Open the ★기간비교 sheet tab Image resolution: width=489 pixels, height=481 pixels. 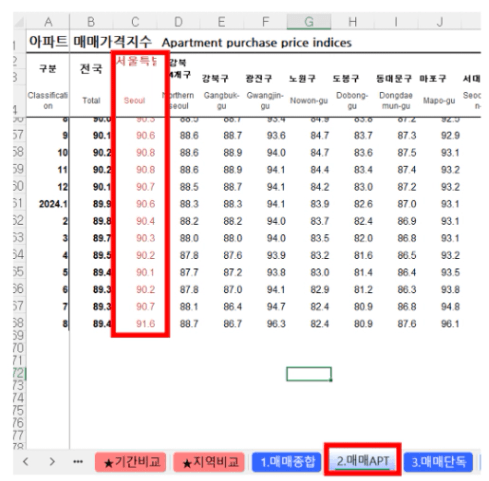click(131, 462)
